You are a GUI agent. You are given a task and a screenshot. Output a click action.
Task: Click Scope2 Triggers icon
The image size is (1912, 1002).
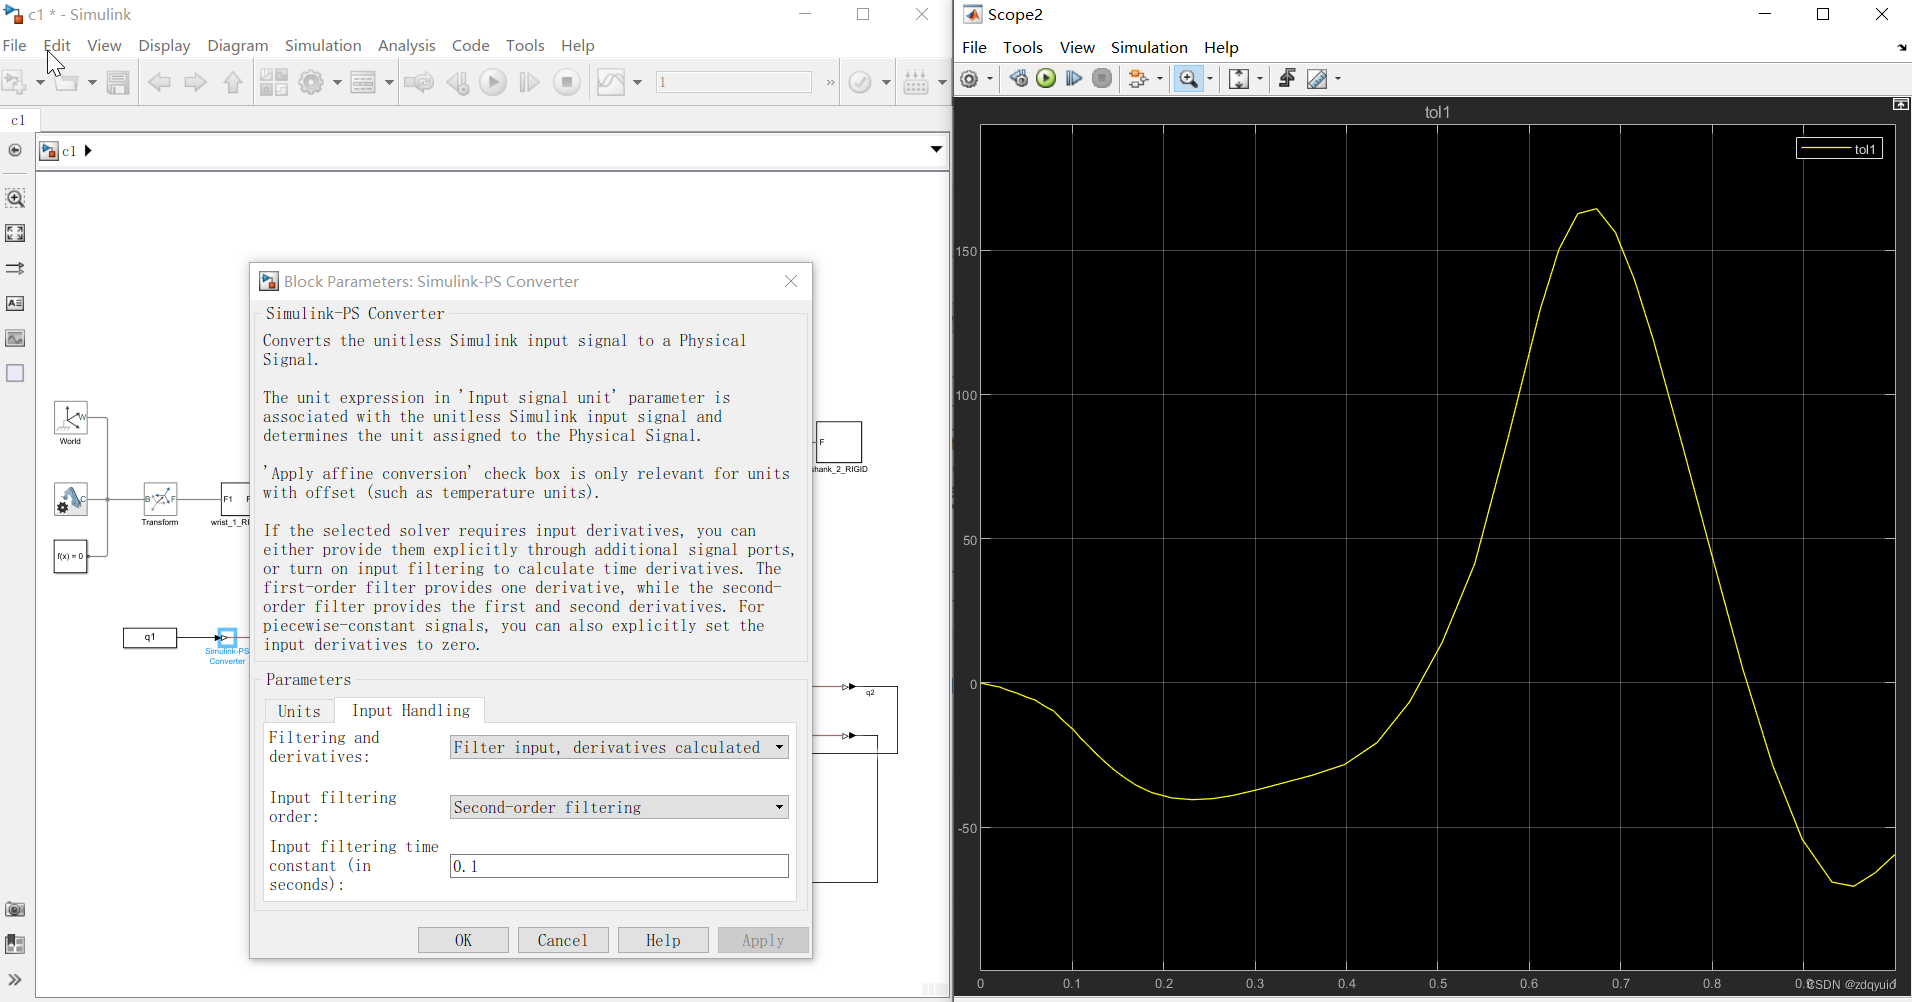[x=1288, y=78]
